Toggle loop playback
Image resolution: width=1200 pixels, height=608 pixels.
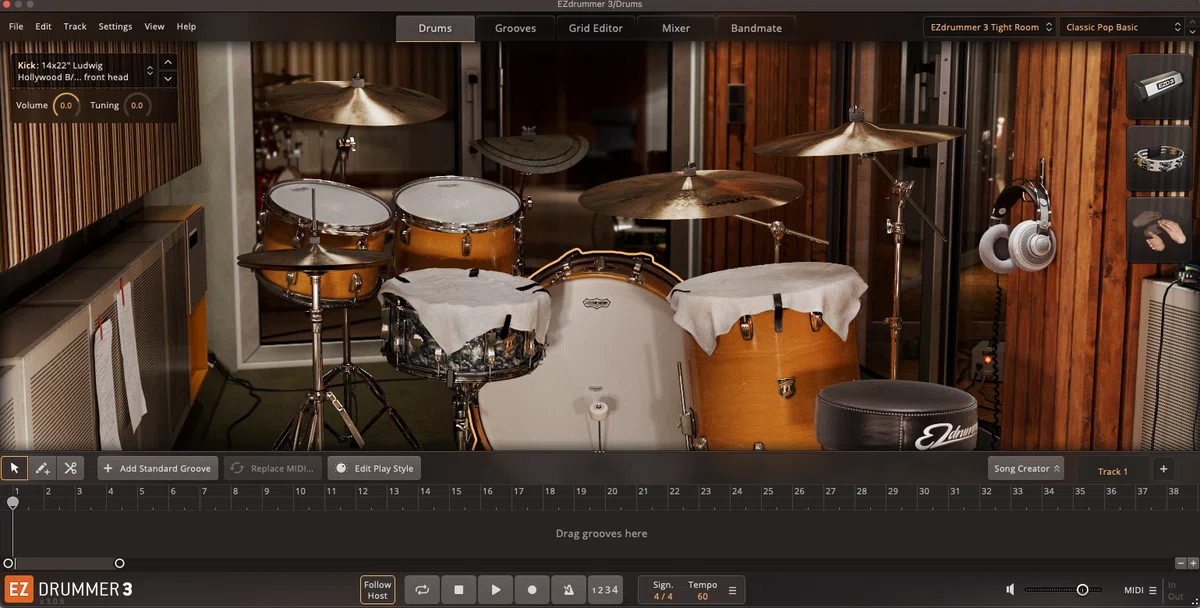422,590
